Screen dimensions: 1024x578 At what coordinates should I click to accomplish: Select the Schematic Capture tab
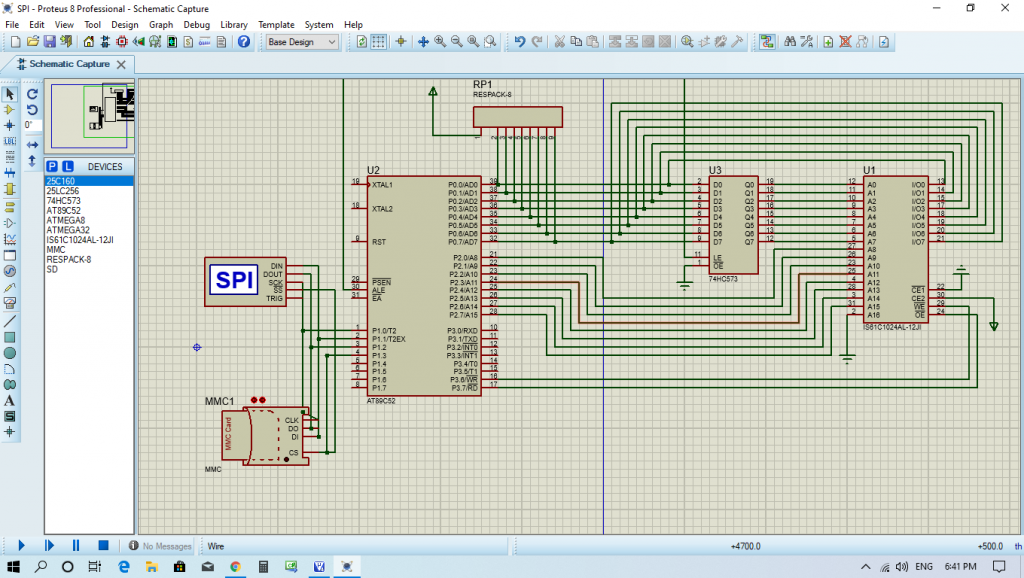point(68,63)
